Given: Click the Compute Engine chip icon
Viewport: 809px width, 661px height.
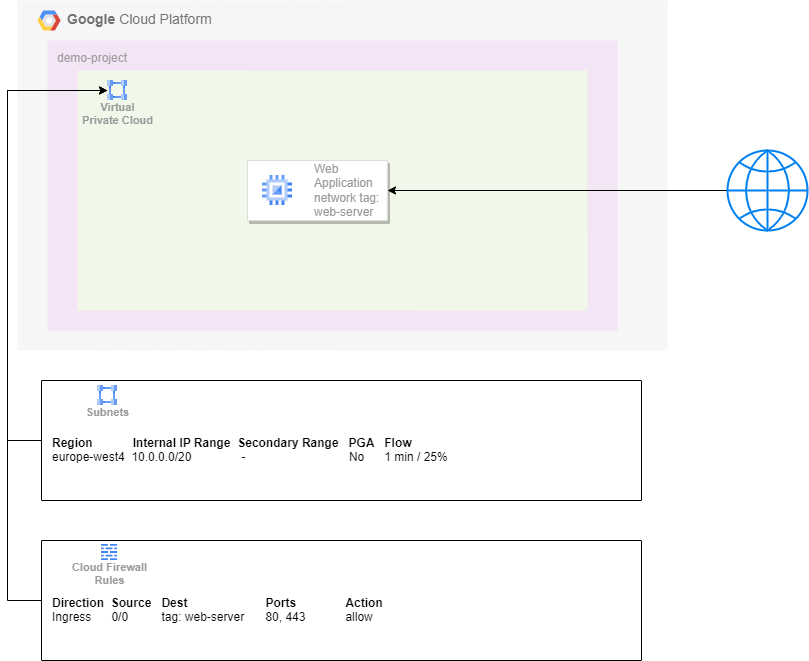Looking at the screenshot, I should (277, 190).
